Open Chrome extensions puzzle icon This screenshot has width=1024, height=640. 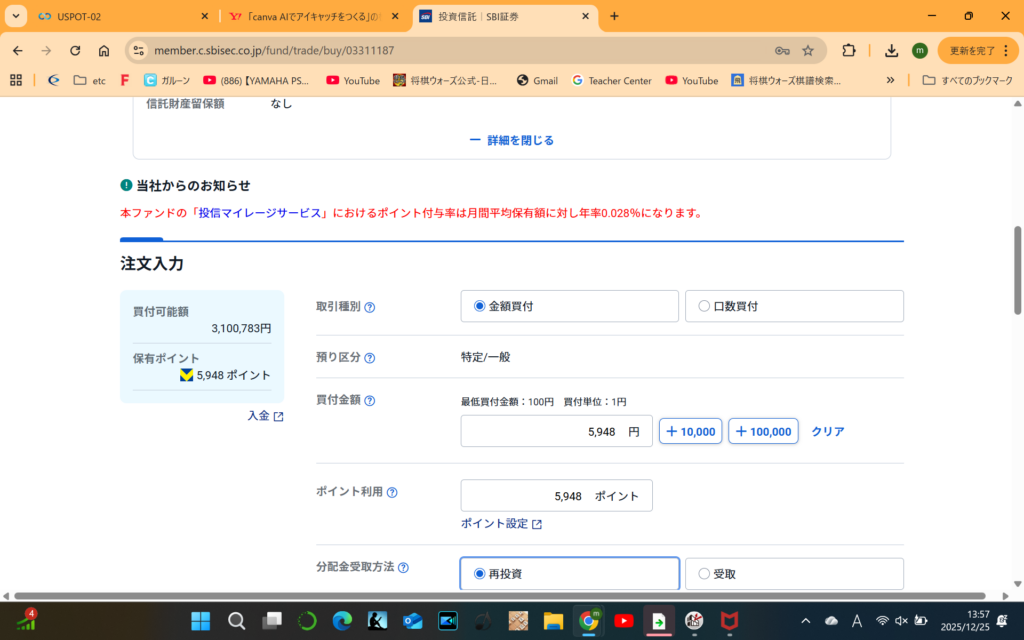coord(849,51)
